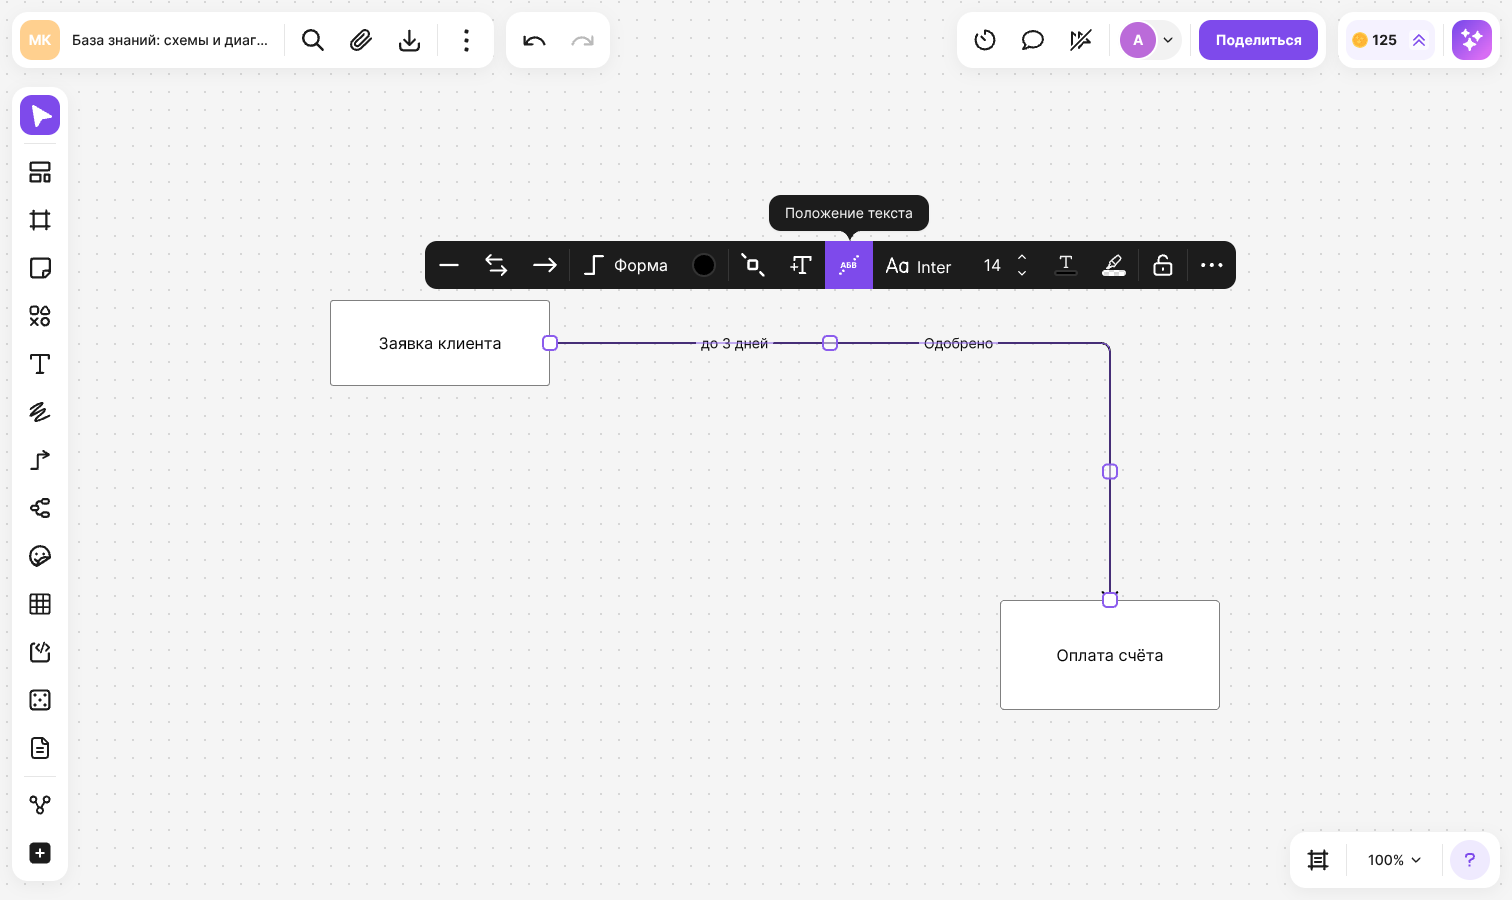The image size is (1512, 900).
Task: Set line end arrow style
Action: point(545,265)
